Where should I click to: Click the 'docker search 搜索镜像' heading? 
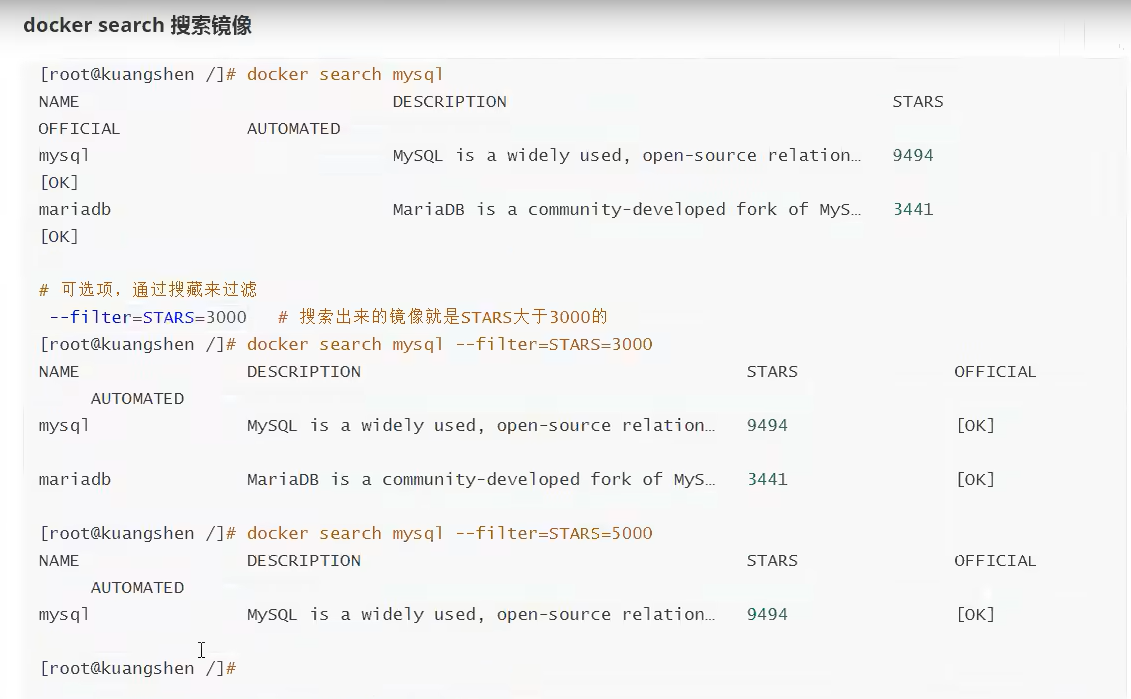(x=137, y=25)
